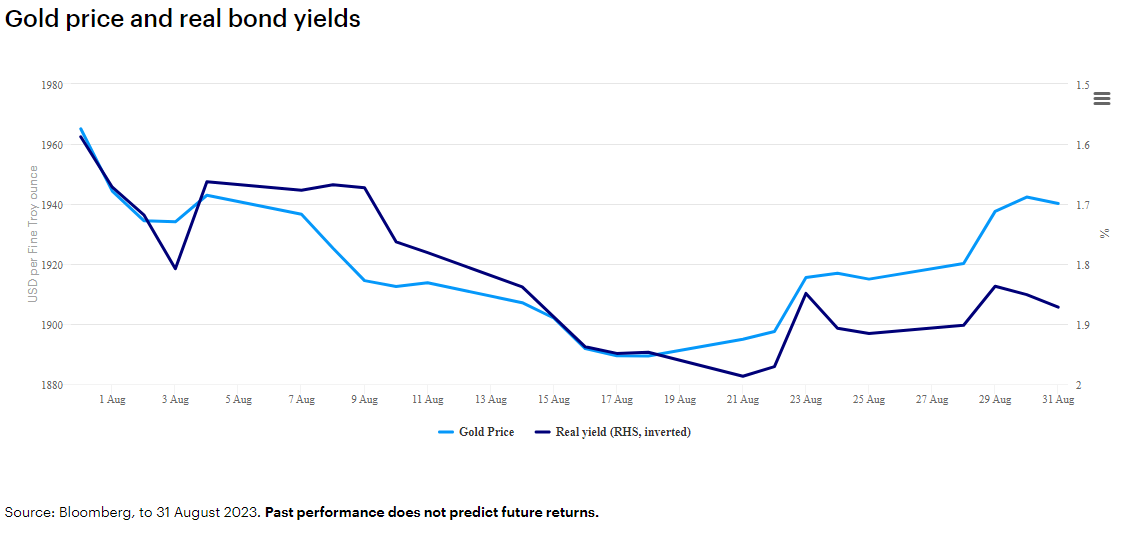Click the '15 Aug' x-axis label

(x=553, y=400)
